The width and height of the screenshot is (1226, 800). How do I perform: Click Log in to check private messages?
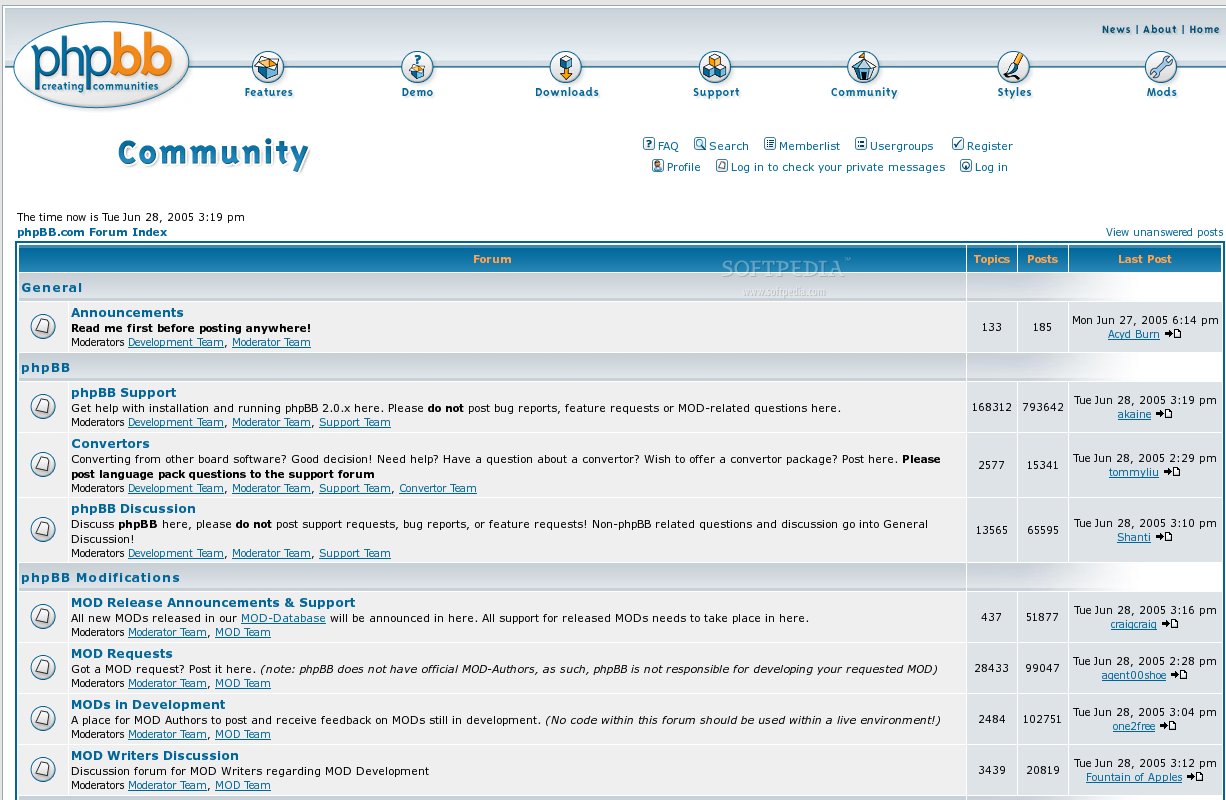pyautogui.click(x=838, y=167)
